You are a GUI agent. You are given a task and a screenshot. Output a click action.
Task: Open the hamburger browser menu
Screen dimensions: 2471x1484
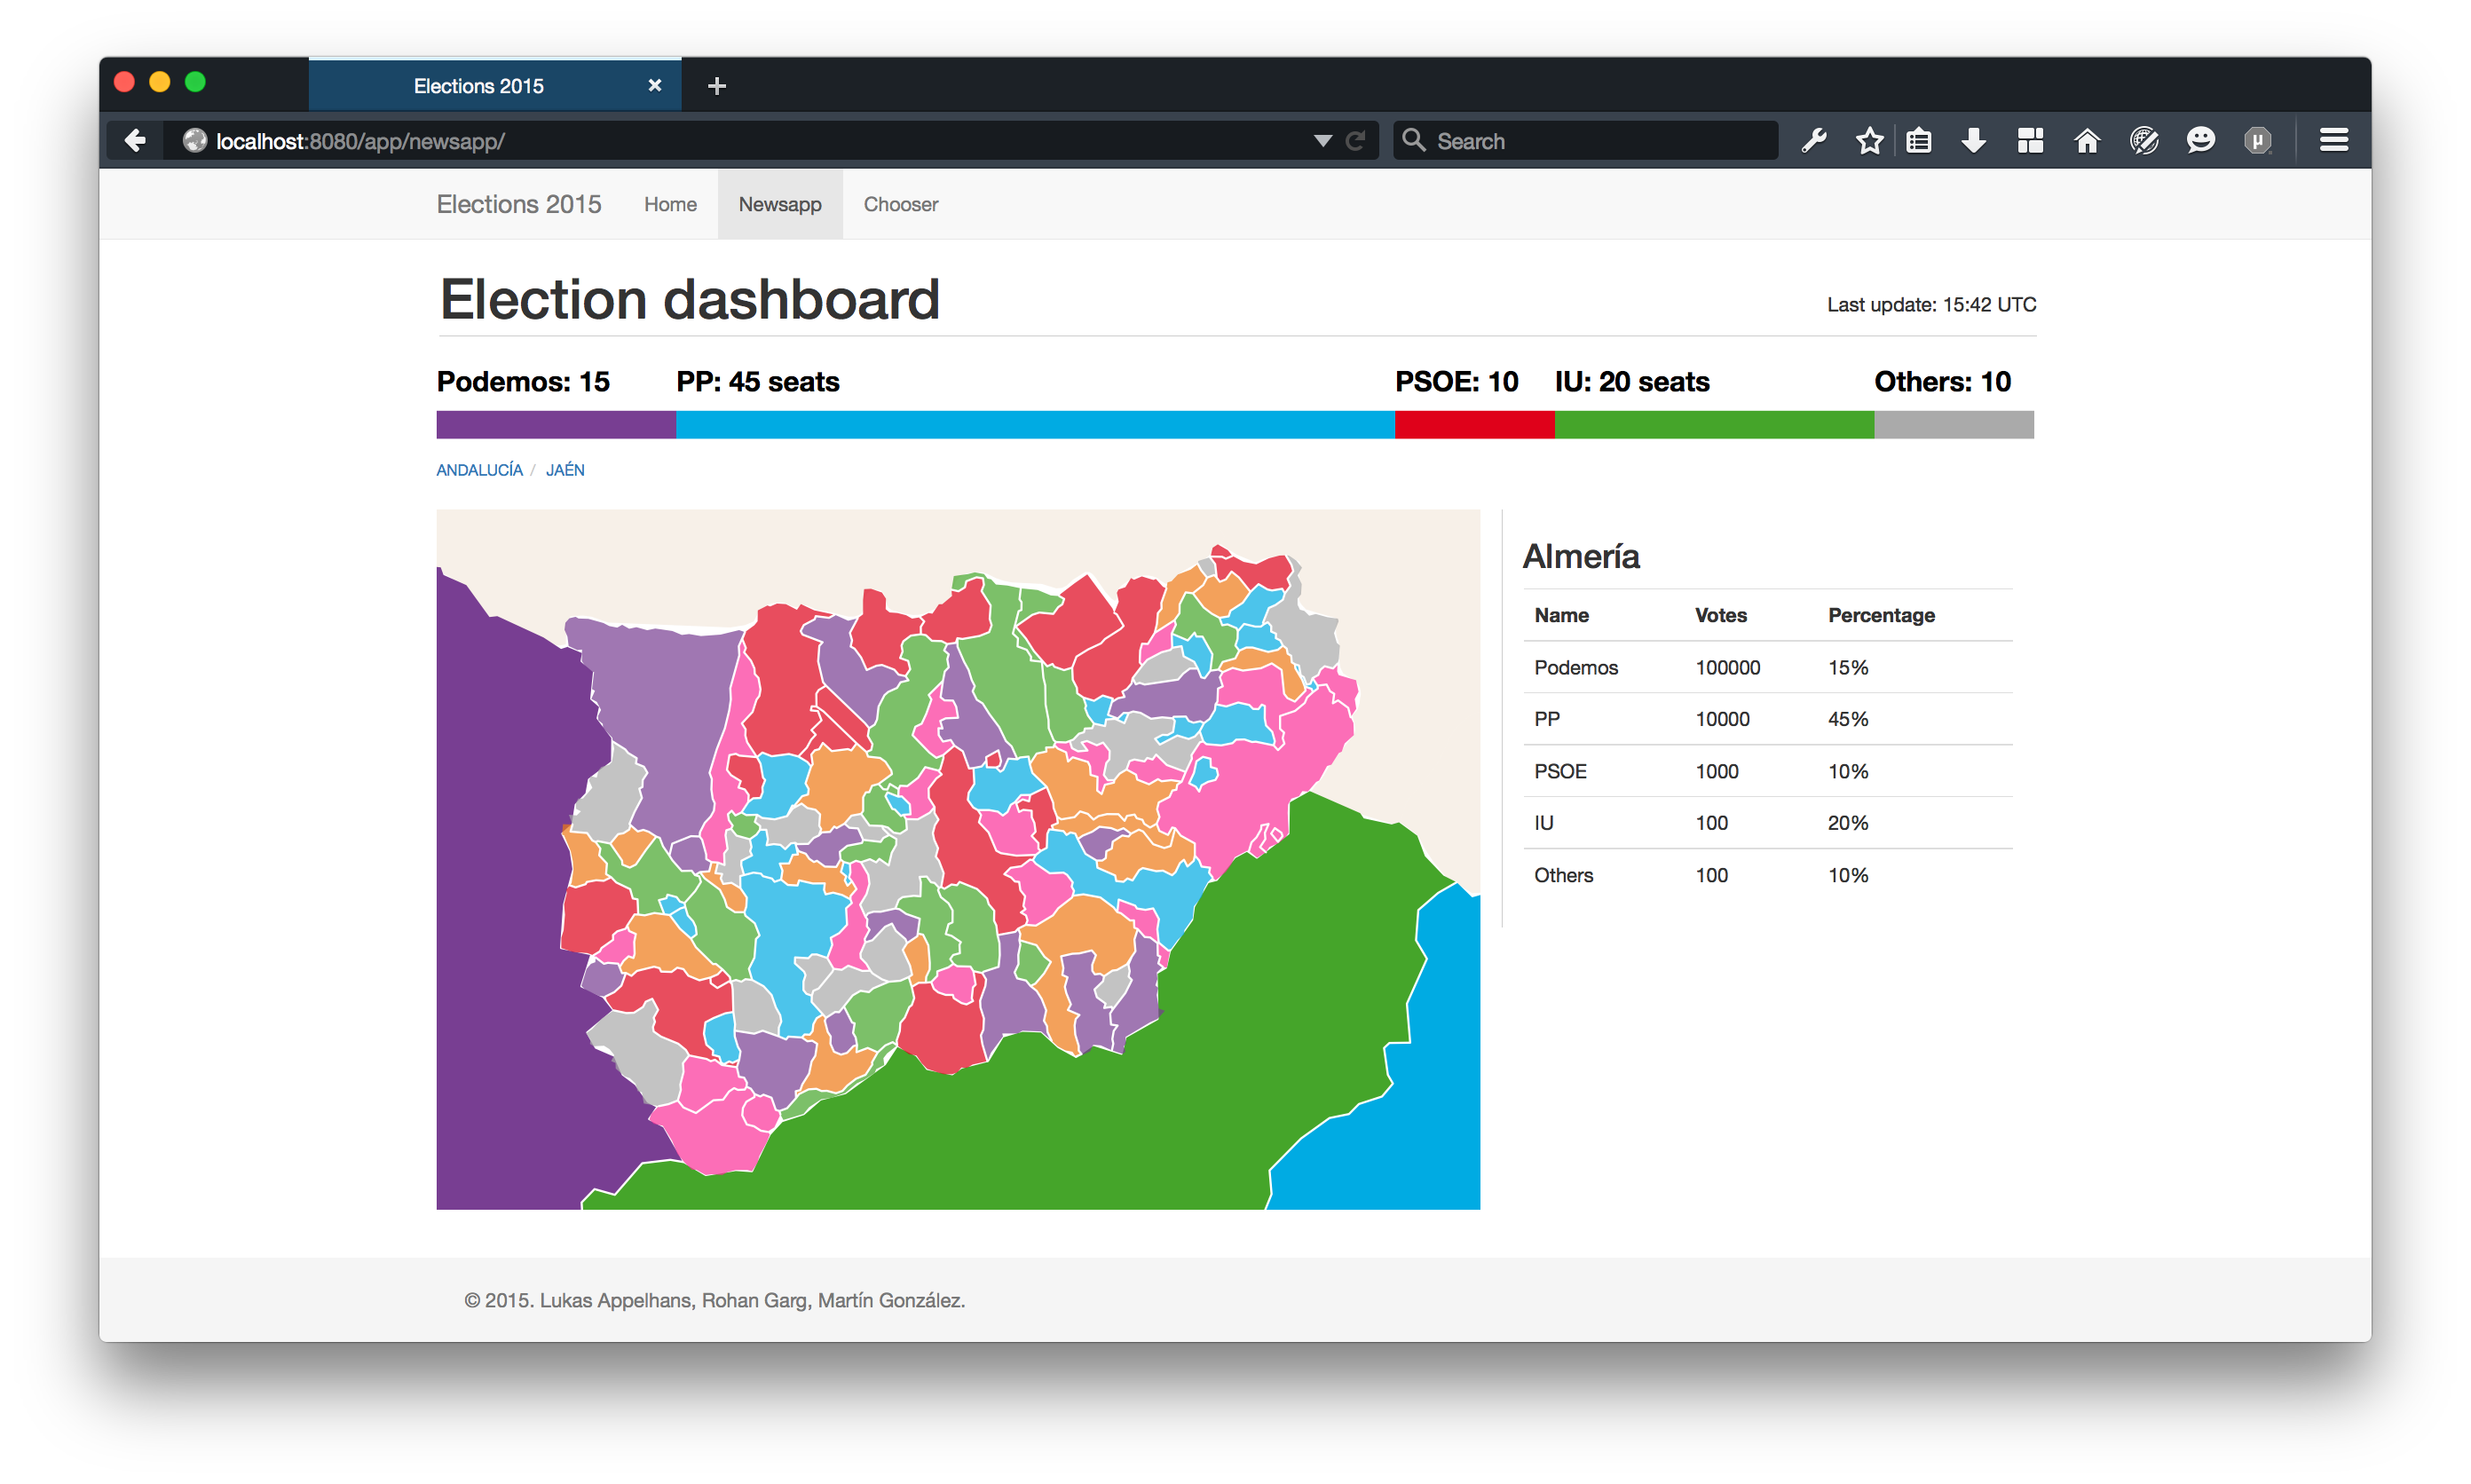2333,141
